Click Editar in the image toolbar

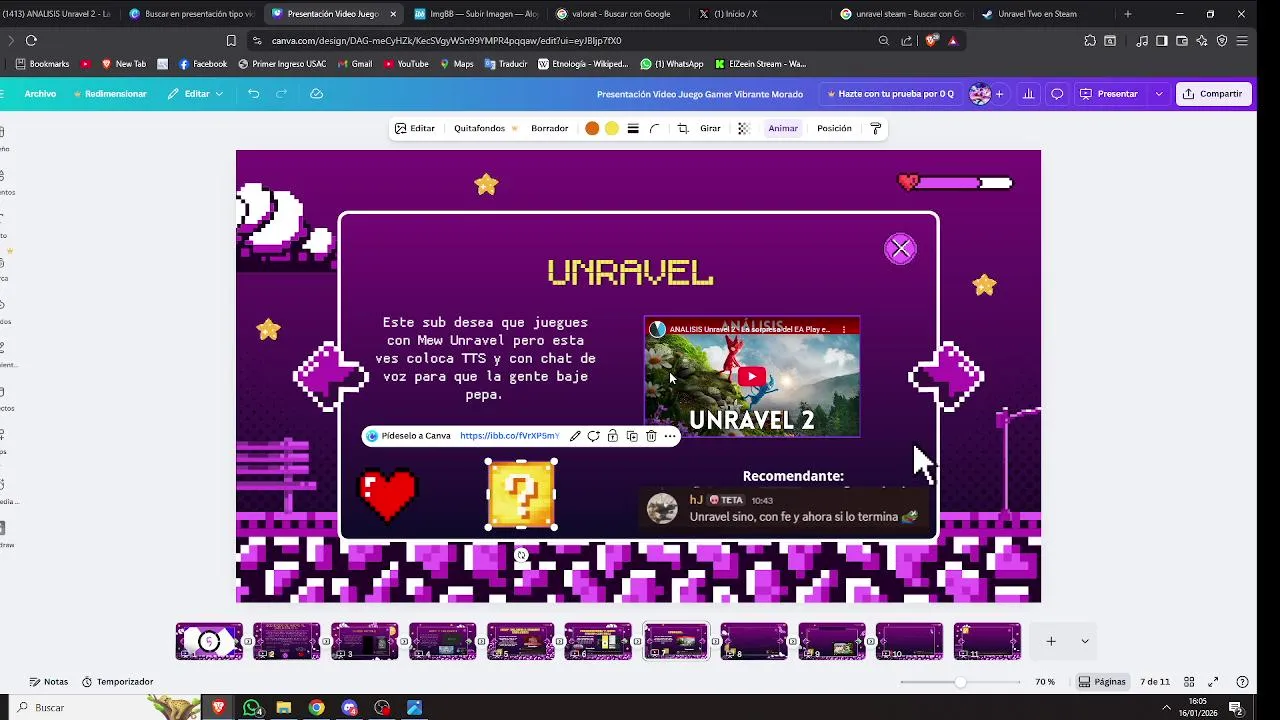(415, 128)
